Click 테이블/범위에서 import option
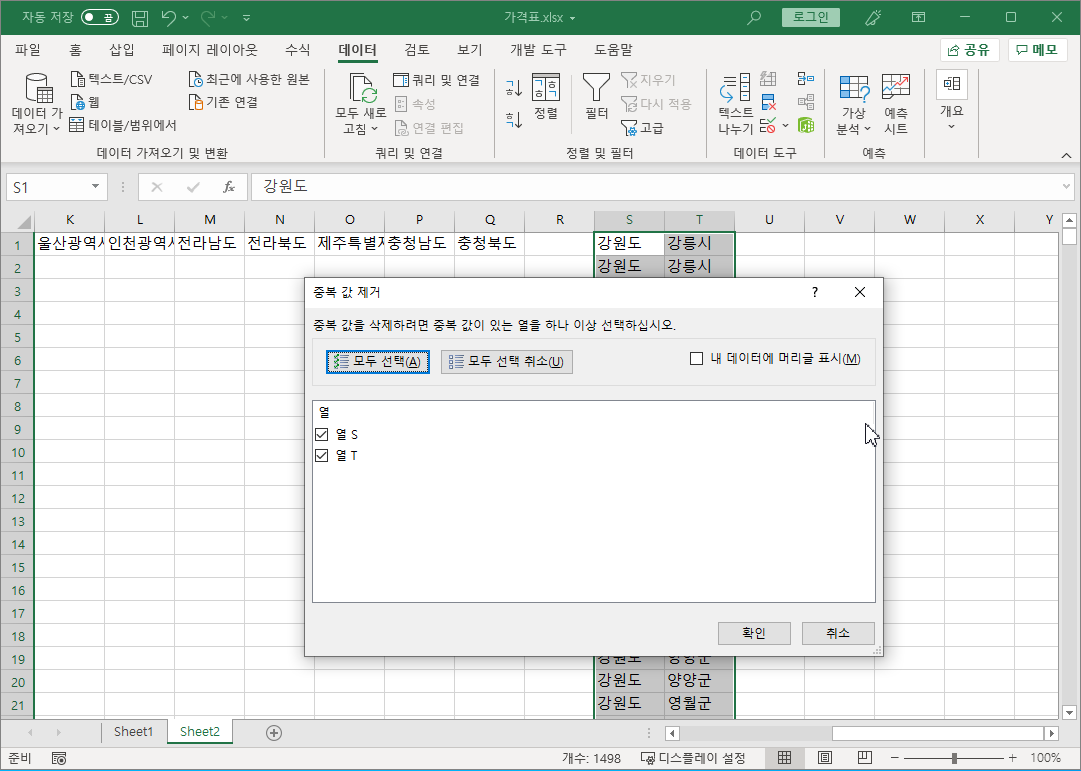This screenshot has height=771, width=1081. [123, 125]
